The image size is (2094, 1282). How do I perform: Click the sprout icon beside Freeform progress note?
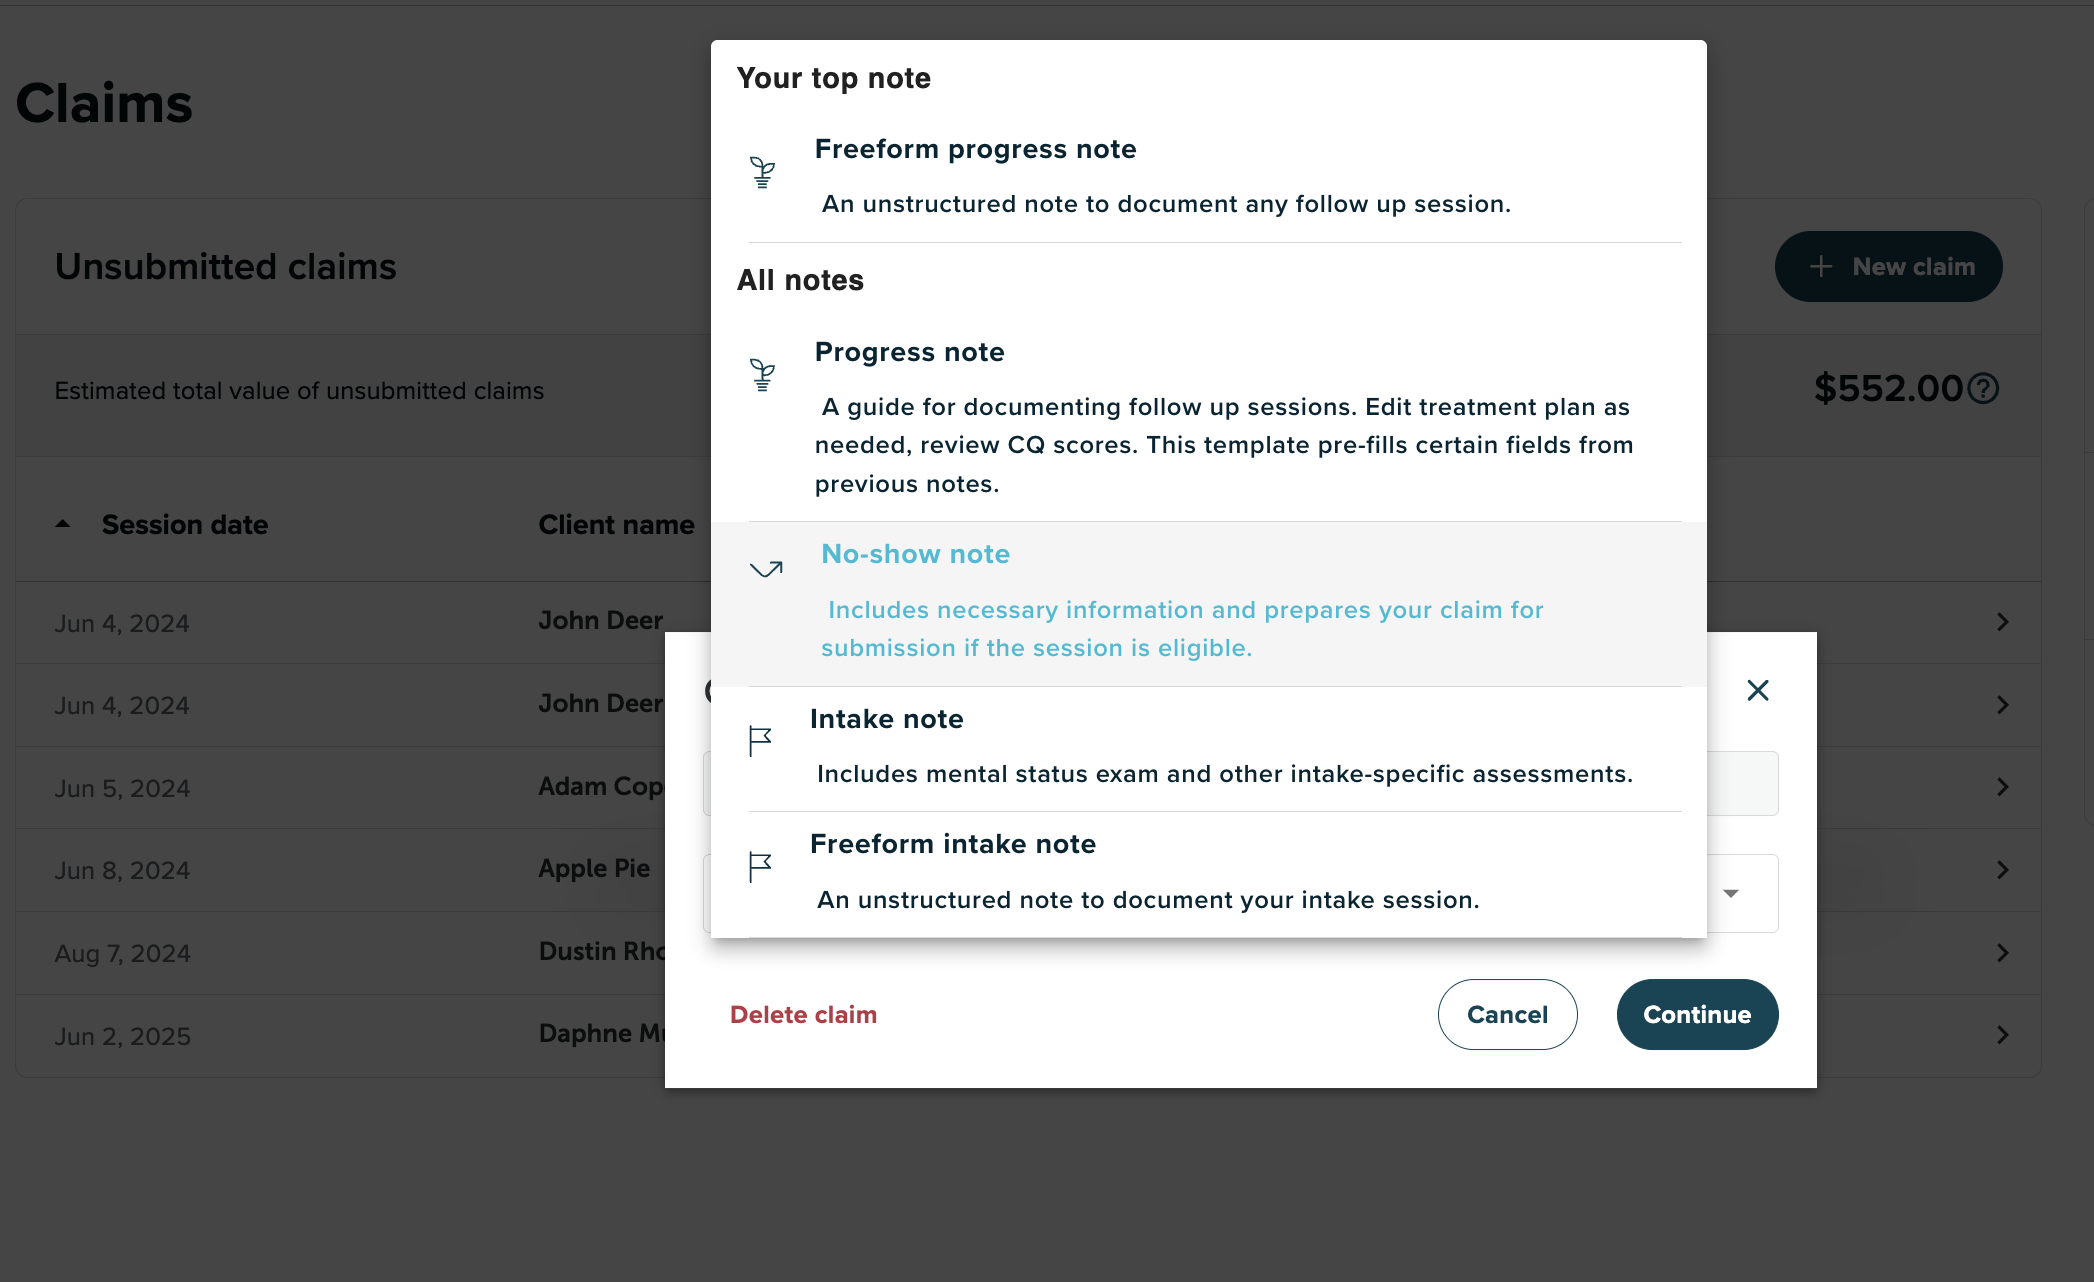pos(762,172)
